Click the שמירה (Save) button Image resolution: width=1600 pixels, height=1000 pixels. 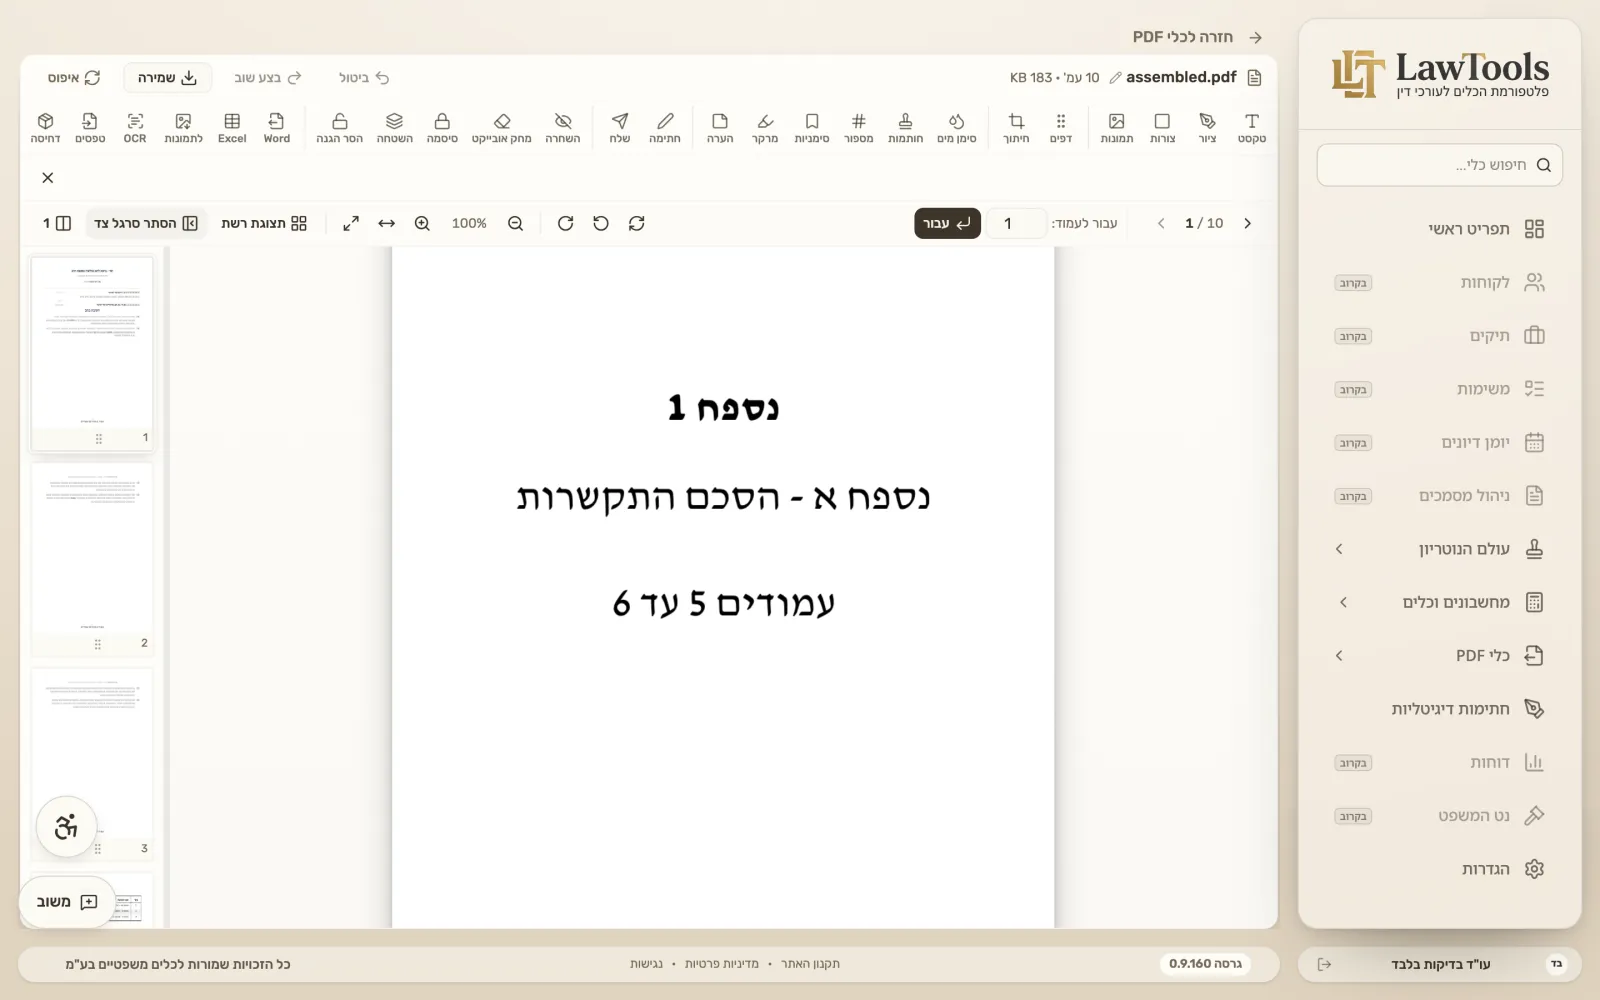[167, 77]
